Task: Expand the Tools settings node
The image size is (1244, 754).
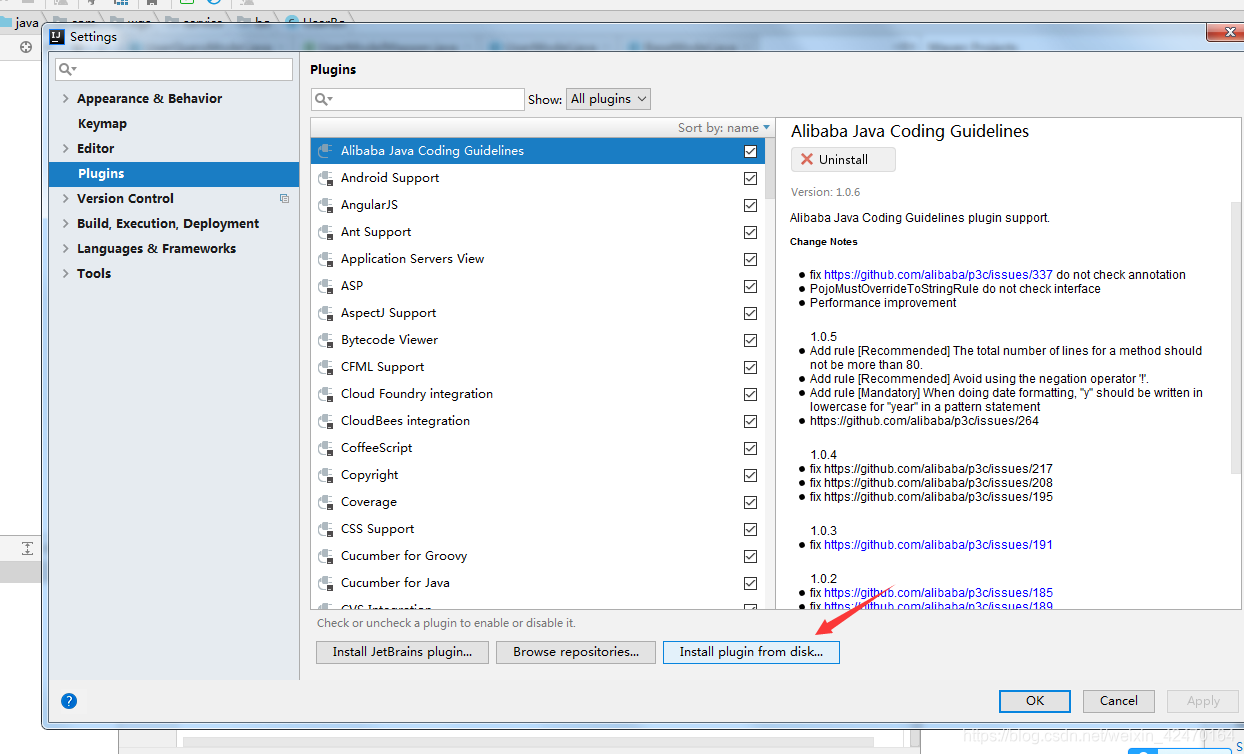Action: pyautogui.click(x=66, y=273)
